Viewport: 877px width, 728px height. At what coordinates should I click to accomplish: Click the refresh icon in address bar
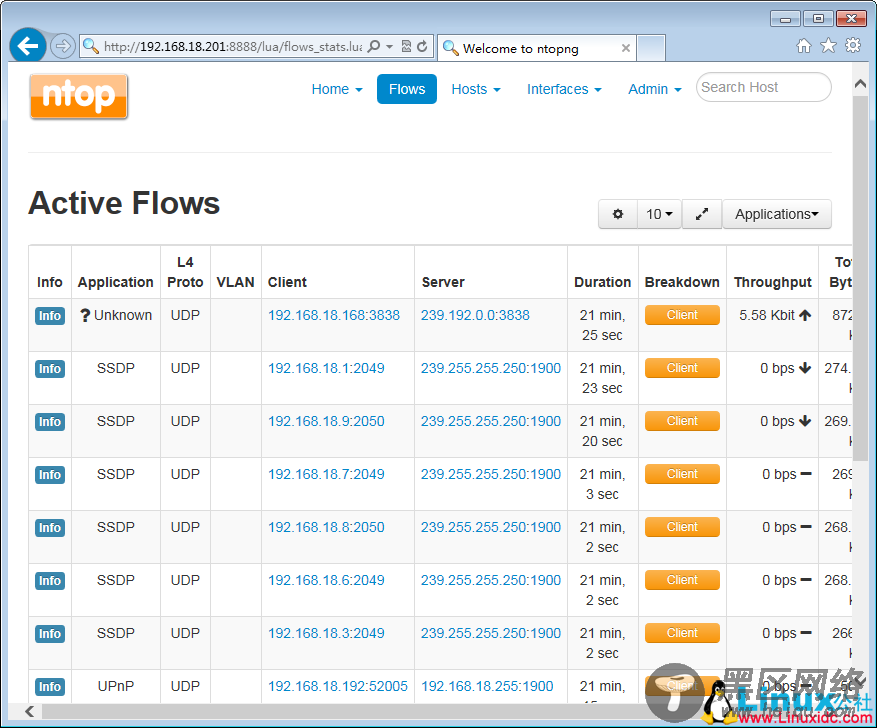423,46
